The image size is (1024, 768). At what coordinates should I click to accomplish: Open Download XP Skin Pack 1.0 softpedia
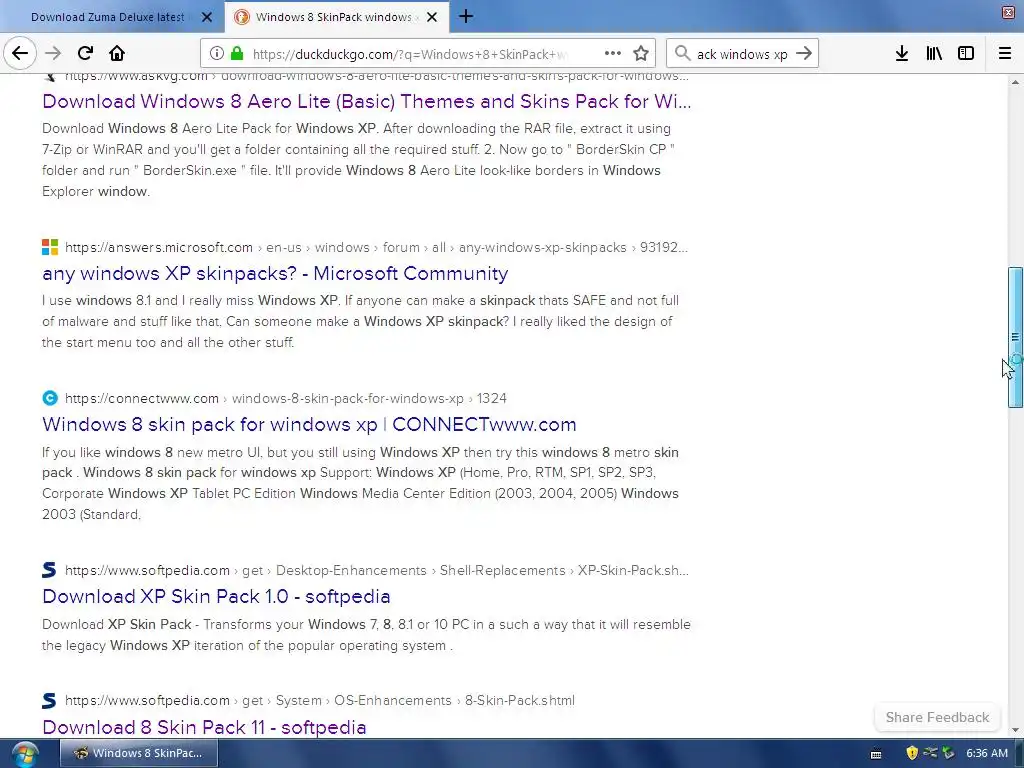(216, 596)
